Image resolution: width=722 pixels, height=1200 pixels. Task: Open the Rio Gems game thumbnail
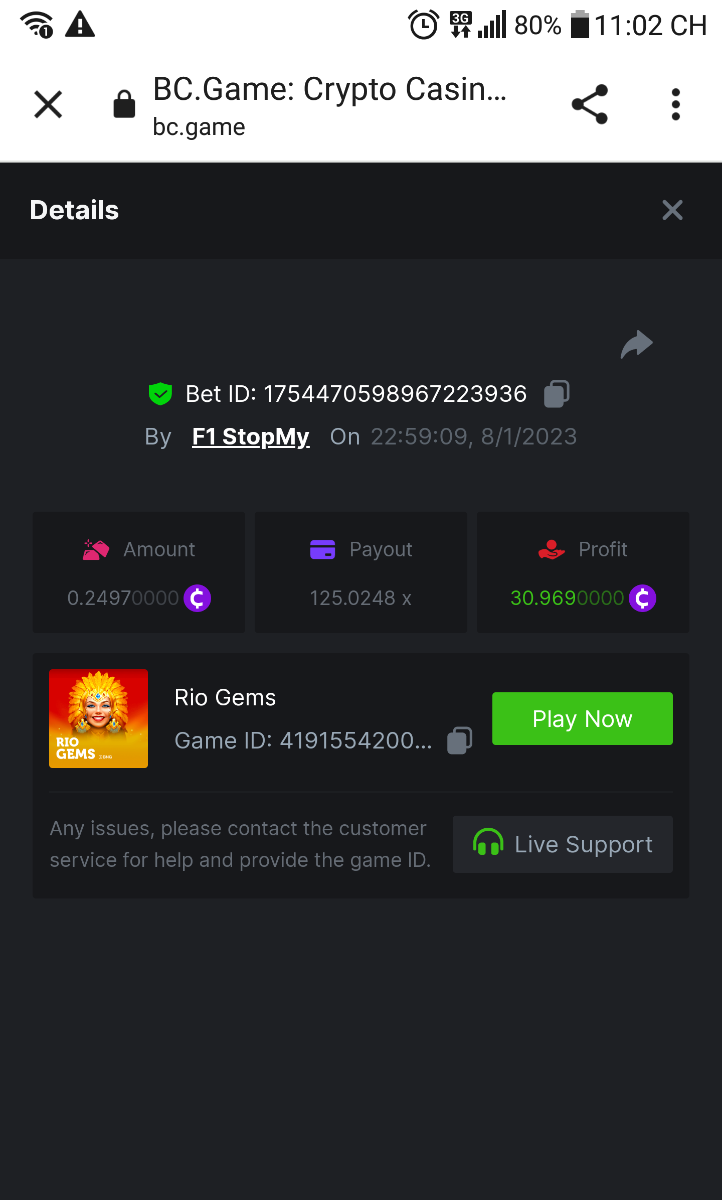(98, 719)
